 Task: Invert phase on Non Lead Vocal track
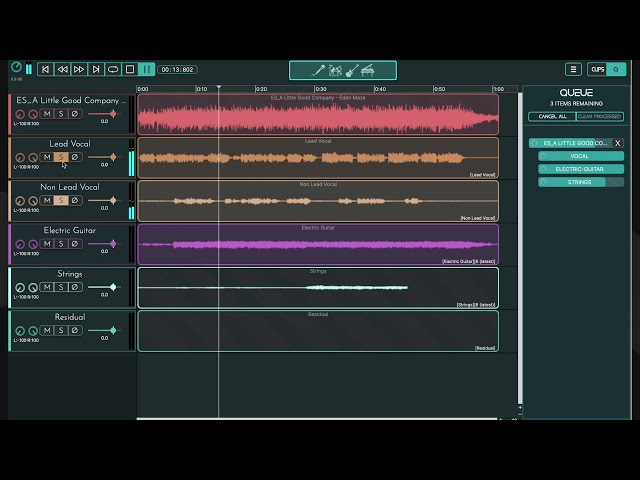[75, 200]
